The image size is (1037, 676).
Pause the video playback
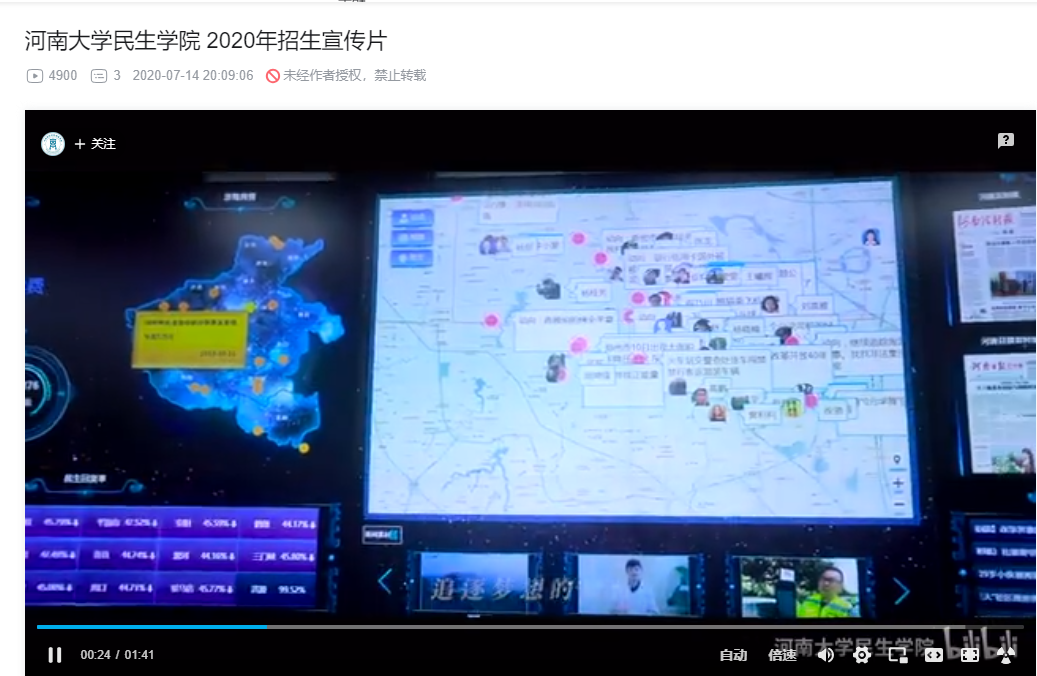pyautogui.click(x=55, y=655)
